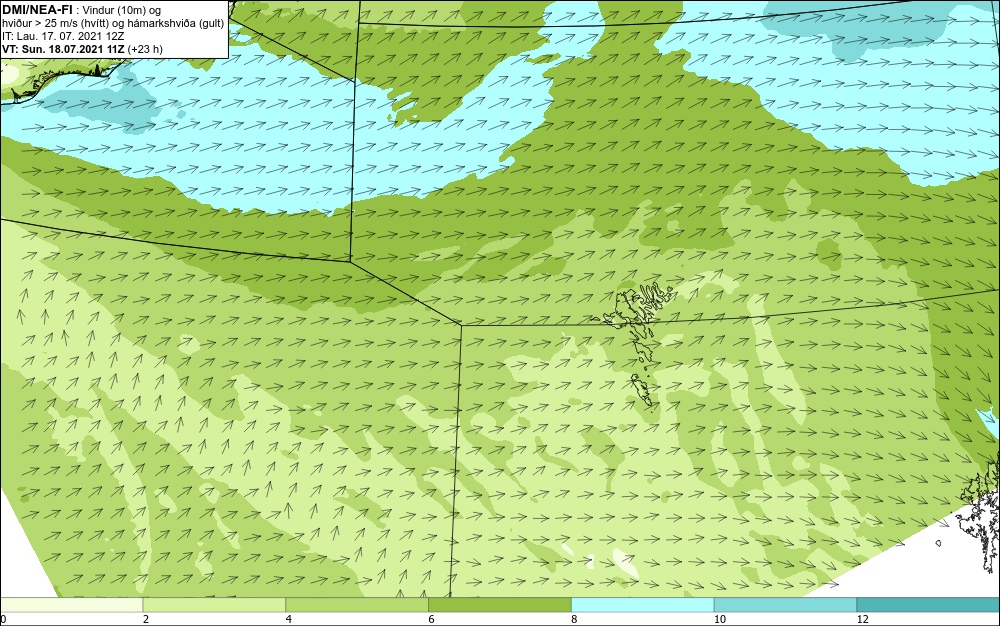Click the legend scale label 6
Screen dimensions: 1000x626
(431, 619)
